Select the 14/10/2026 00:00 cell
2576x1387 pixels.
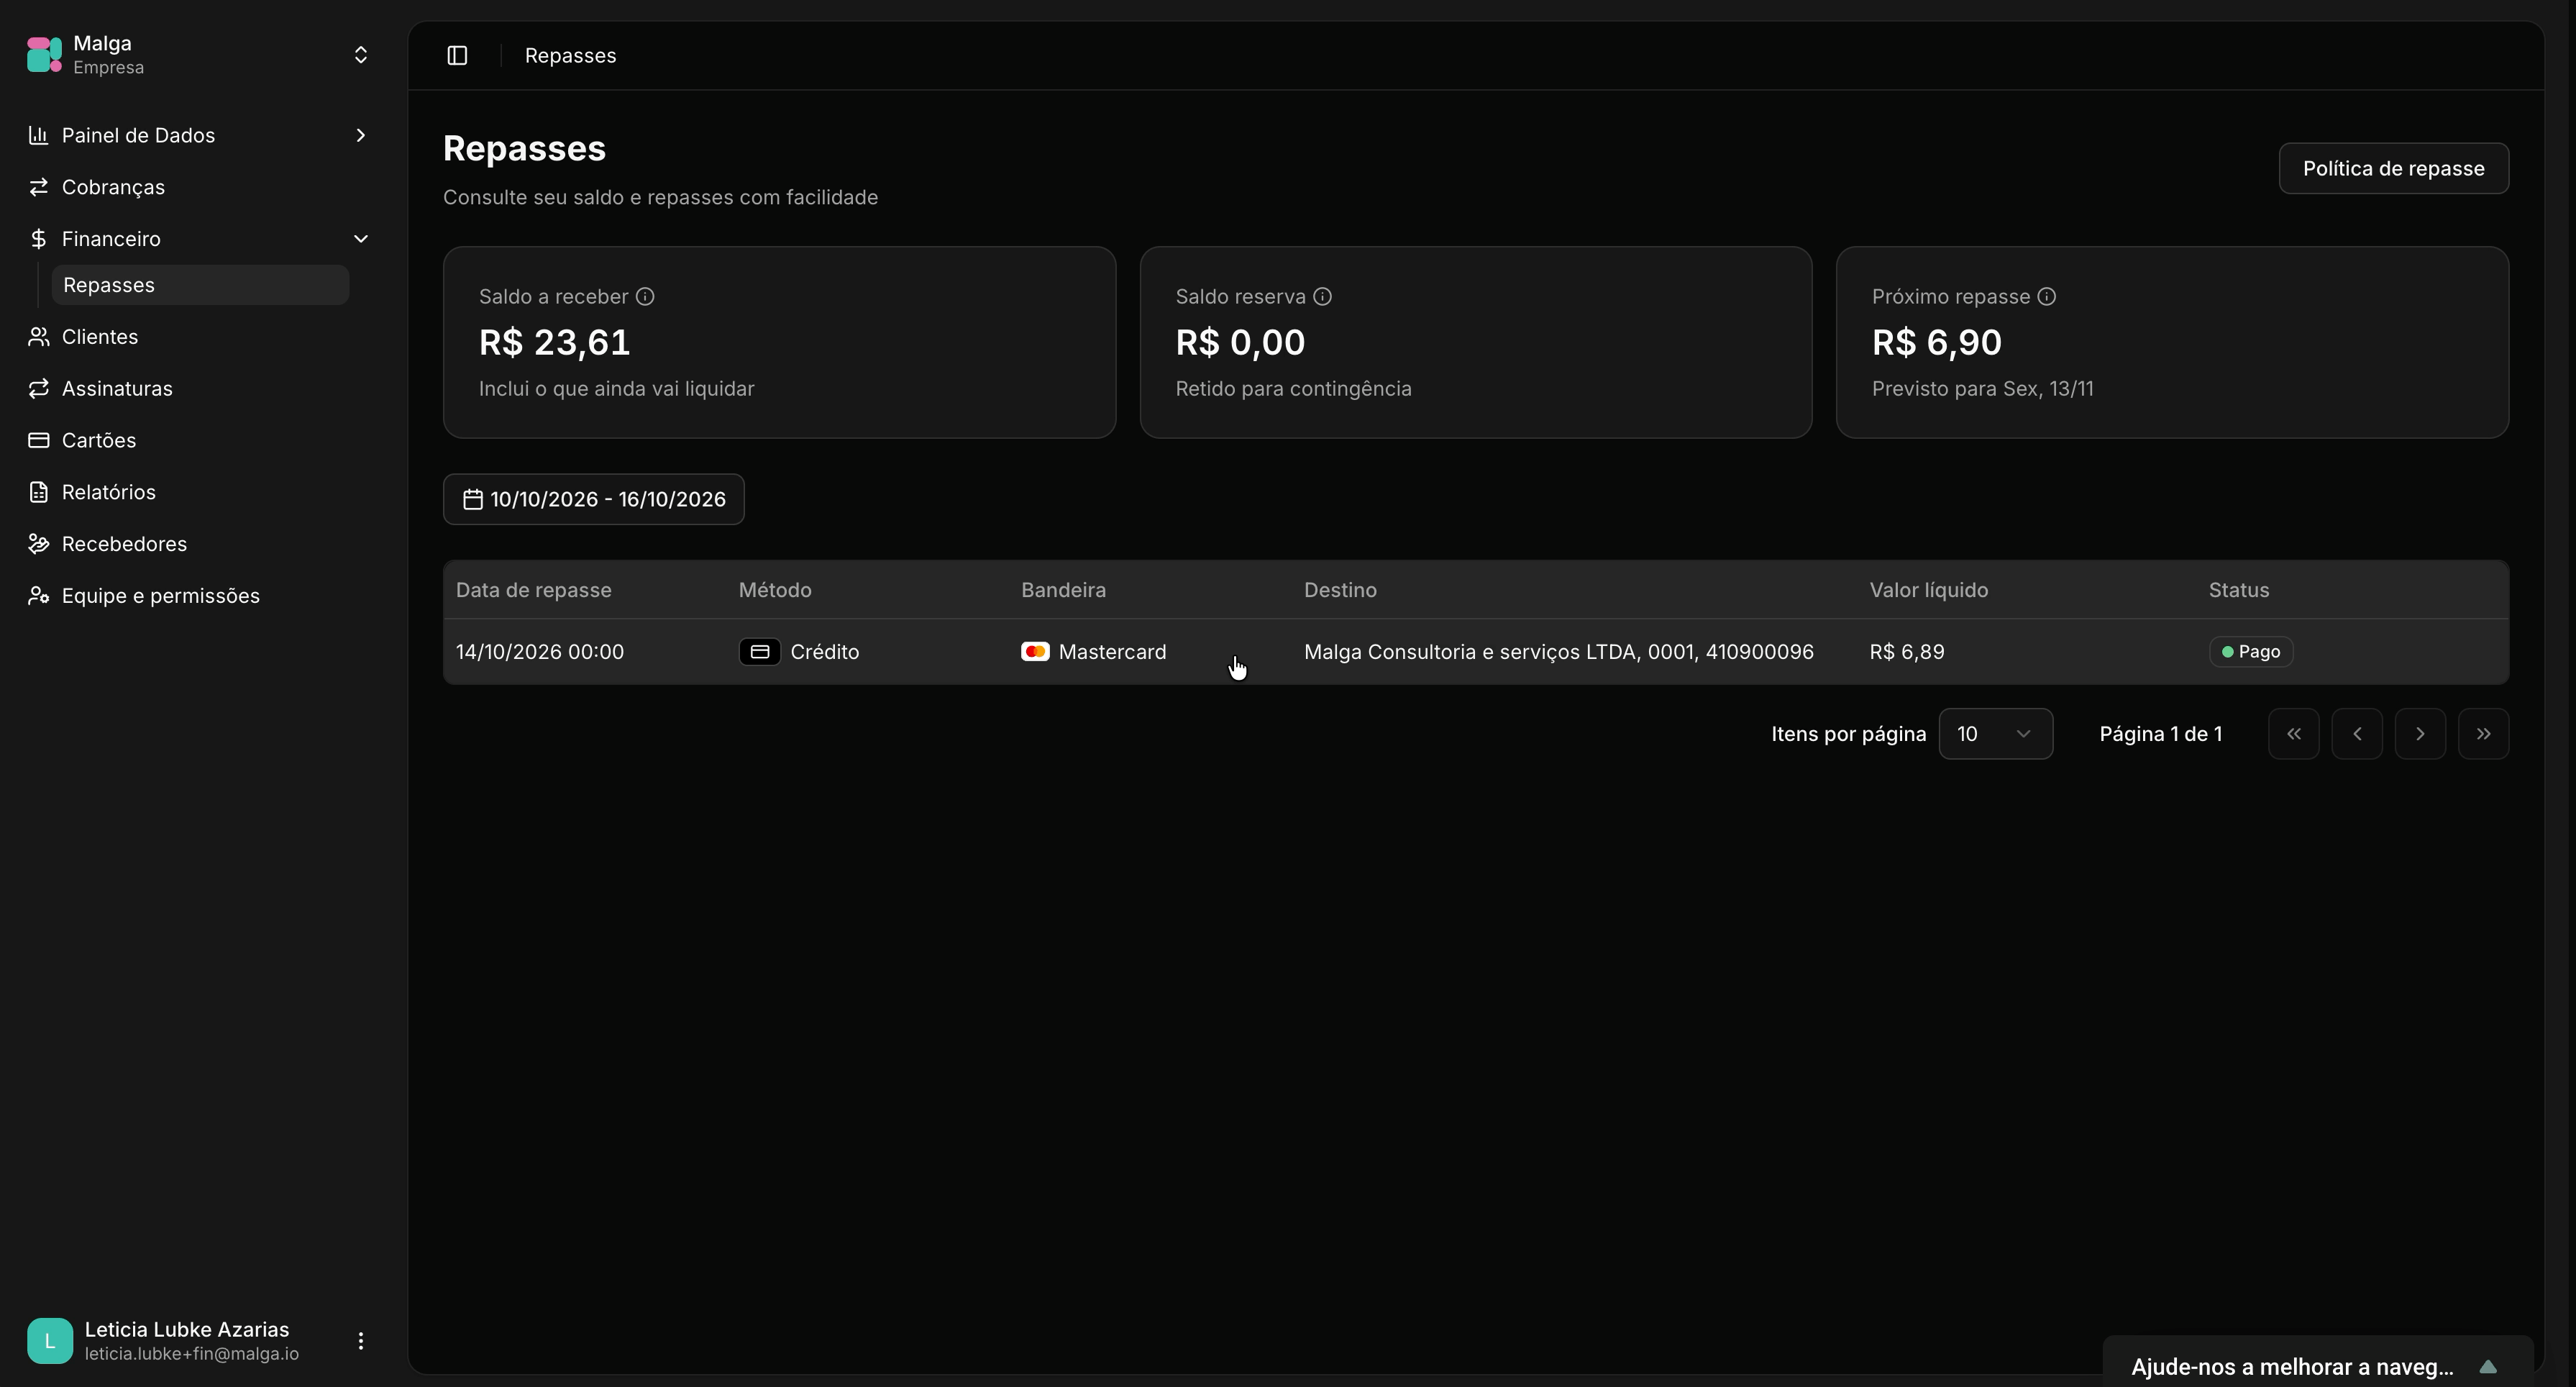point(540,652)
